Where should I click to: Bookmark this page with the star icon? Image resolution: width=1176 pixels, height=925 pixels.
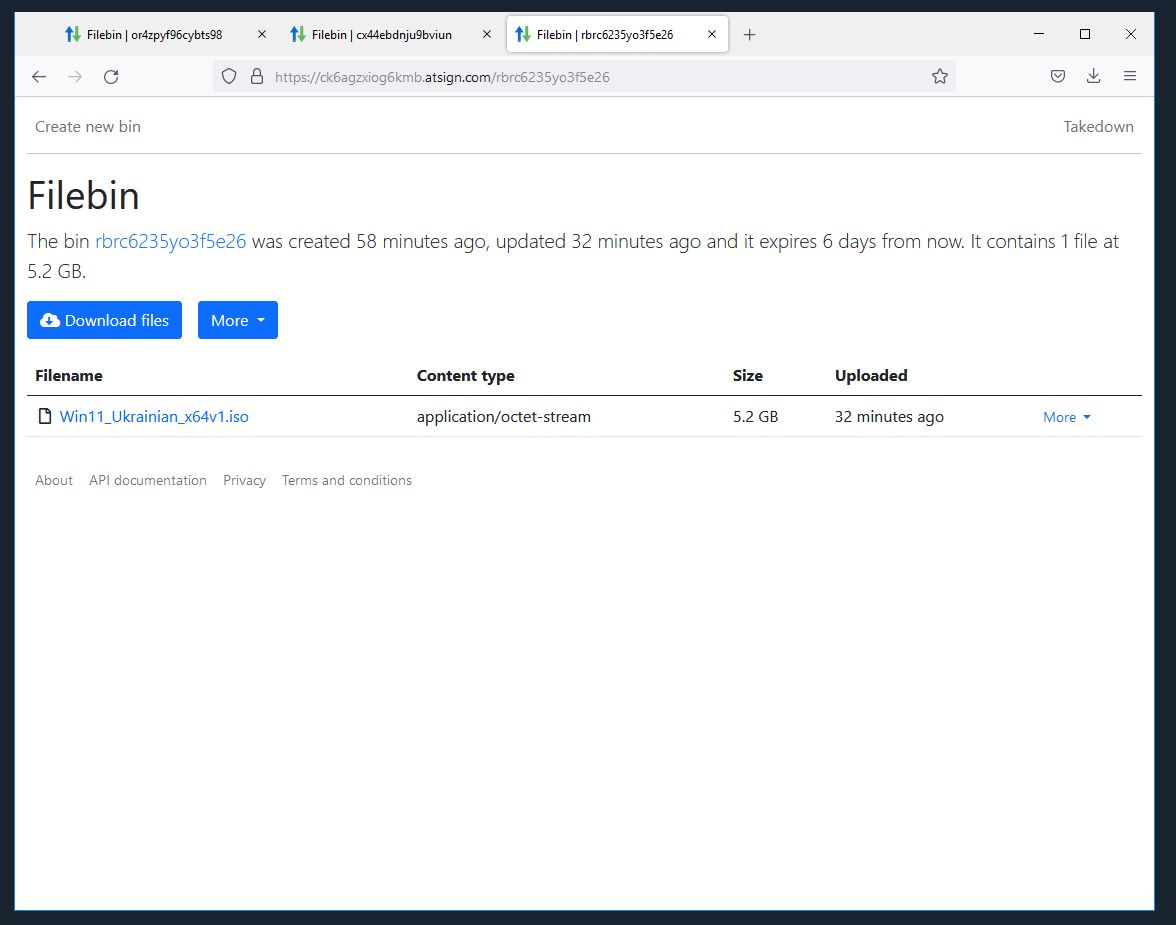[x=940, y=77]
